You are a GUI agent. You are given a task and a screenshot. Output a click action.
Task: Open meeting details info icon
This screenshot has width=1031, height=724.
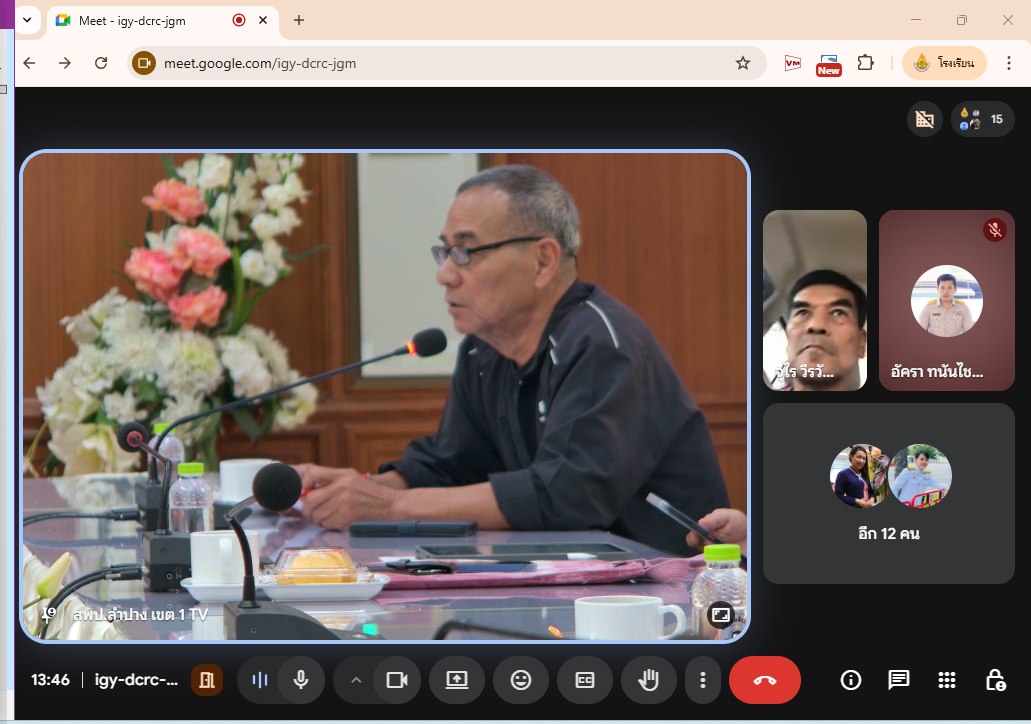tap(851, 680)
